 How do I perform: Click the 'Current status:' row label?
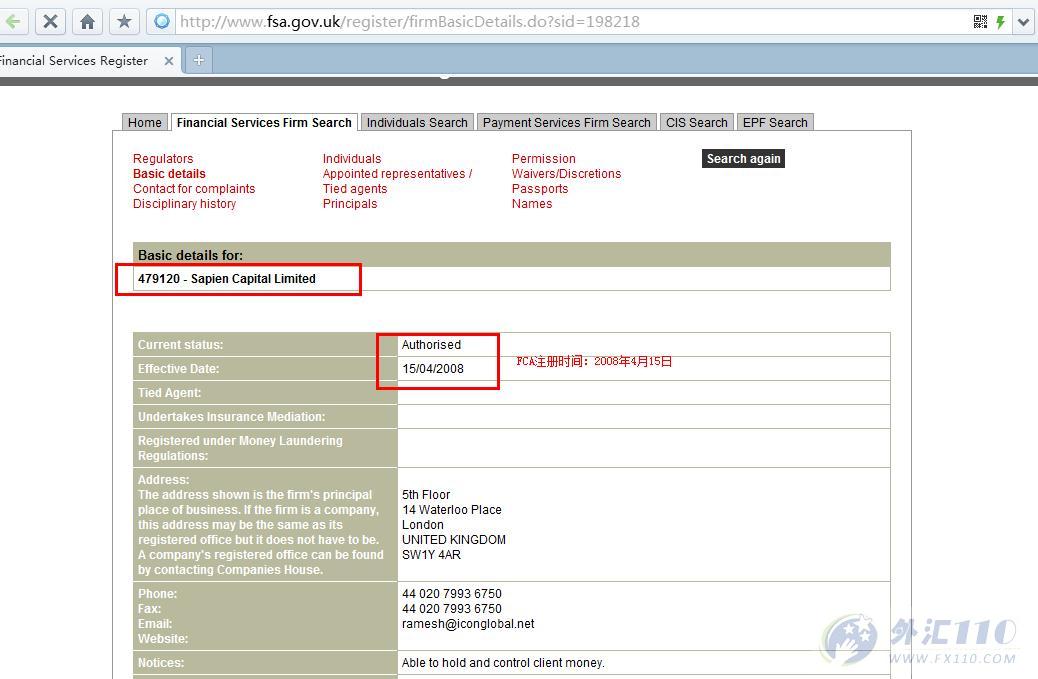181,345
